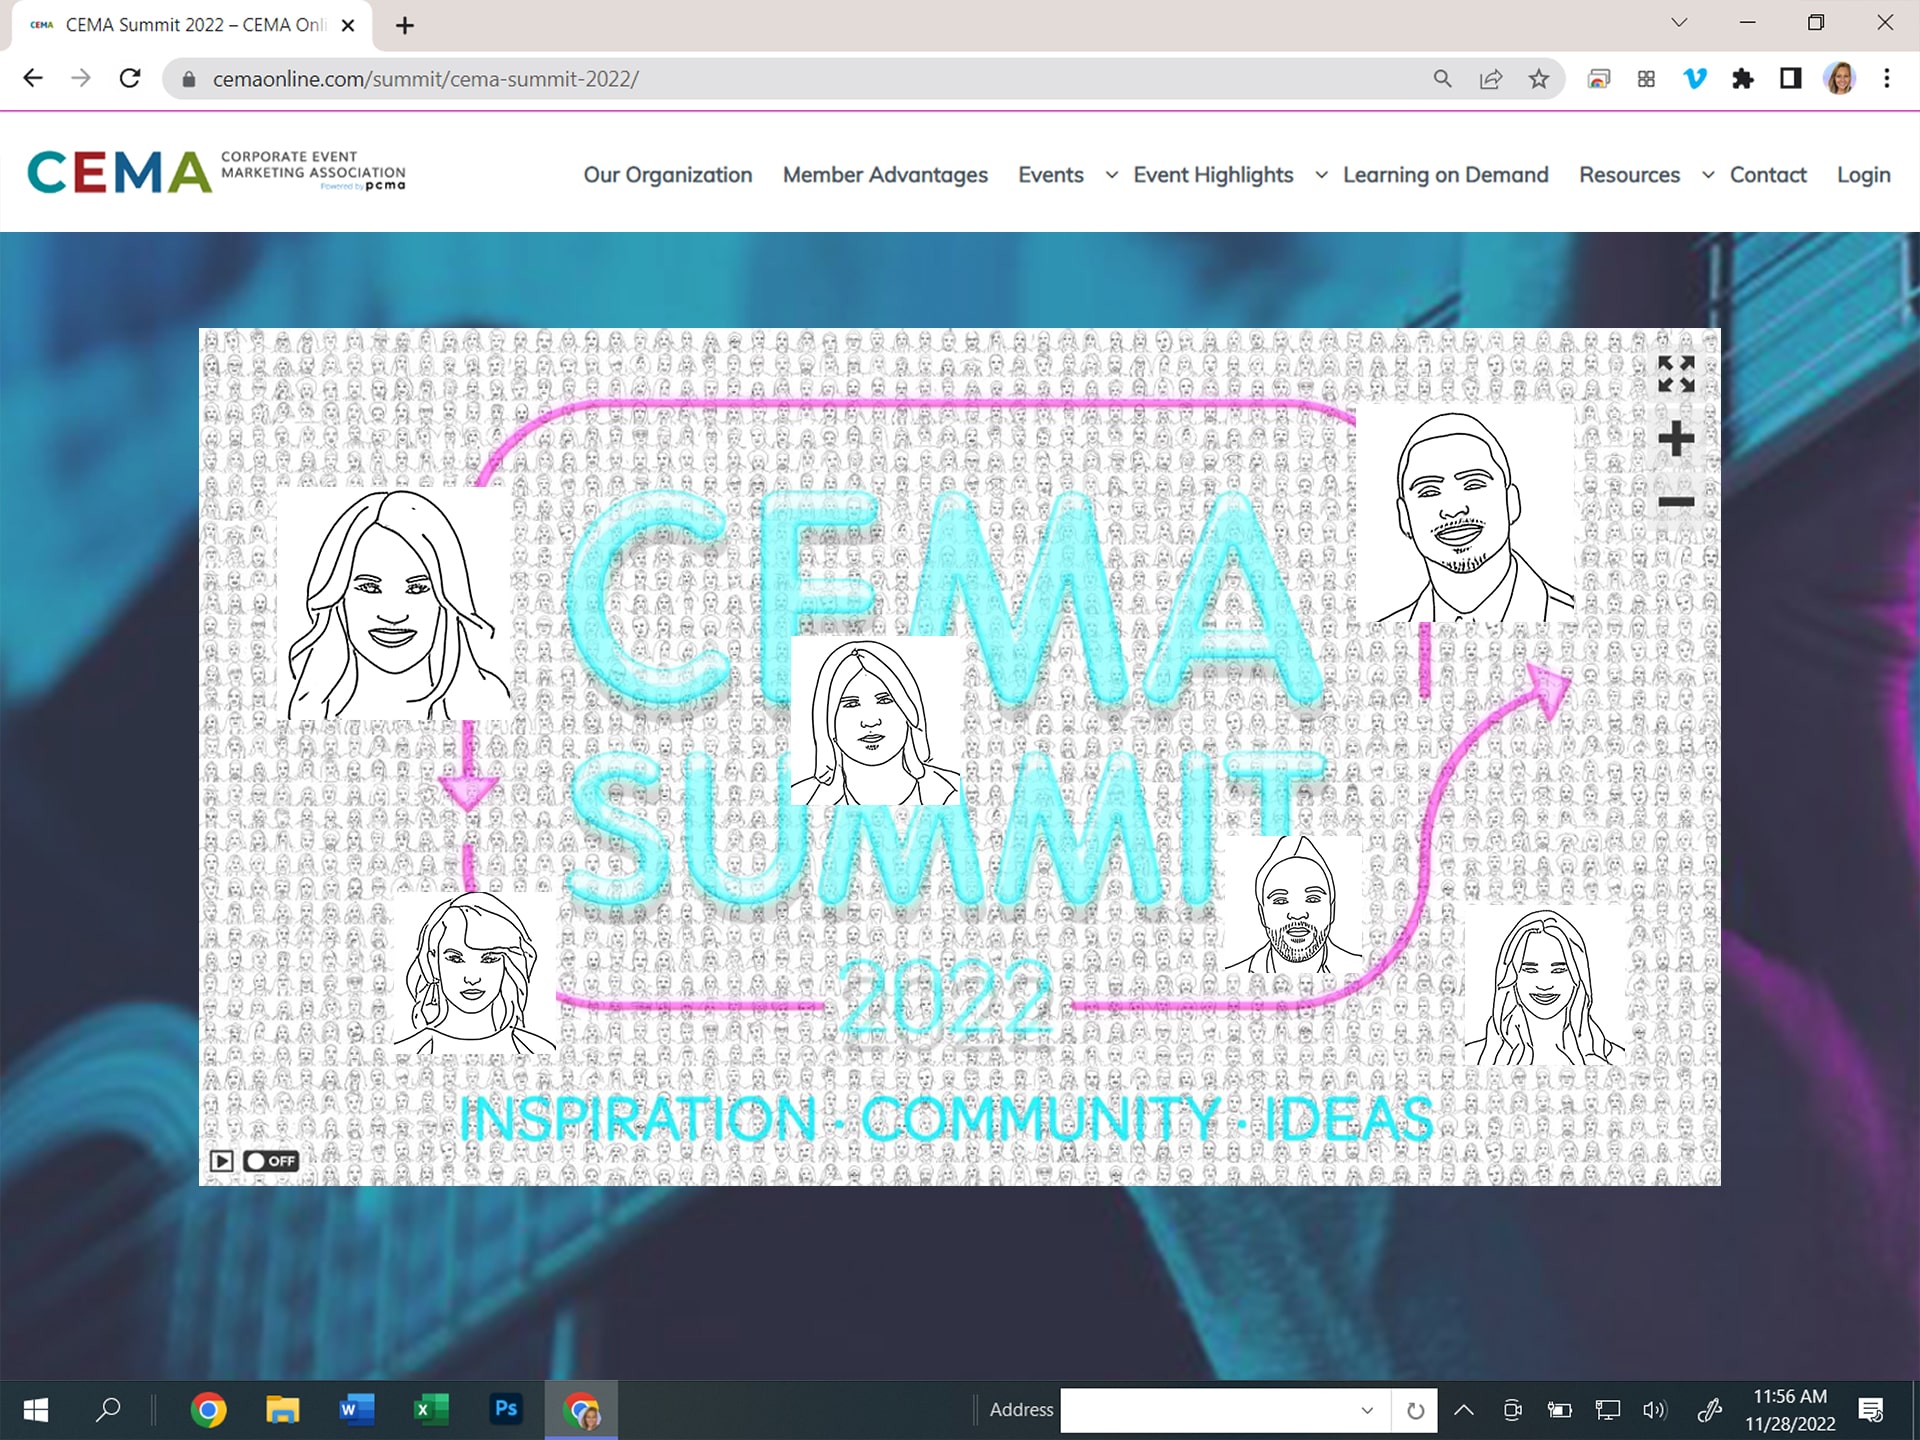Viewport: 1920px width, 1440px height.
Task: Click the browser bookmark star icon
Action: [1539, 79]
